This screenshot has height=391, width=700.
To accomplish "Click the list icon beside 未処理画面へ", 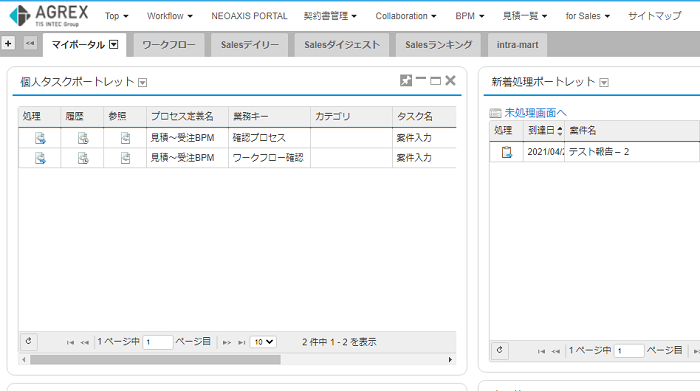I will [x=495, y=113].
